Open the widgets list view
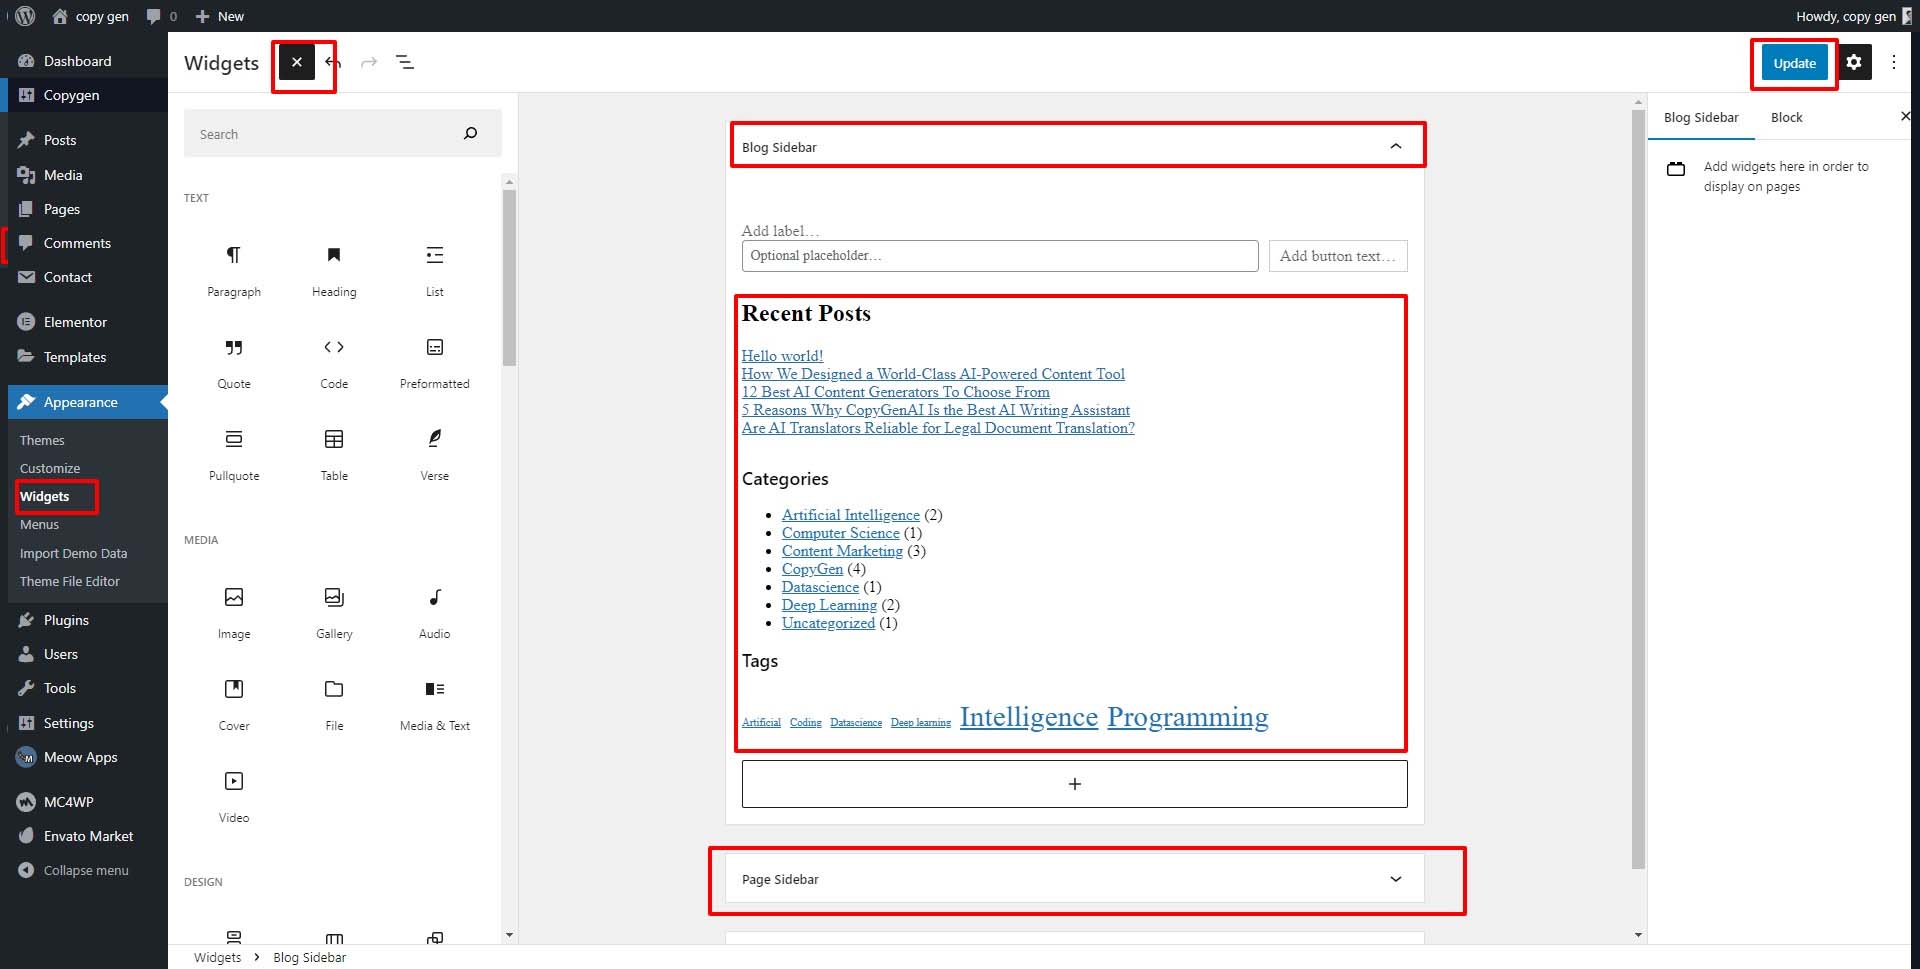The height and width of the screenshot is (969, 1920). point(405,62)
